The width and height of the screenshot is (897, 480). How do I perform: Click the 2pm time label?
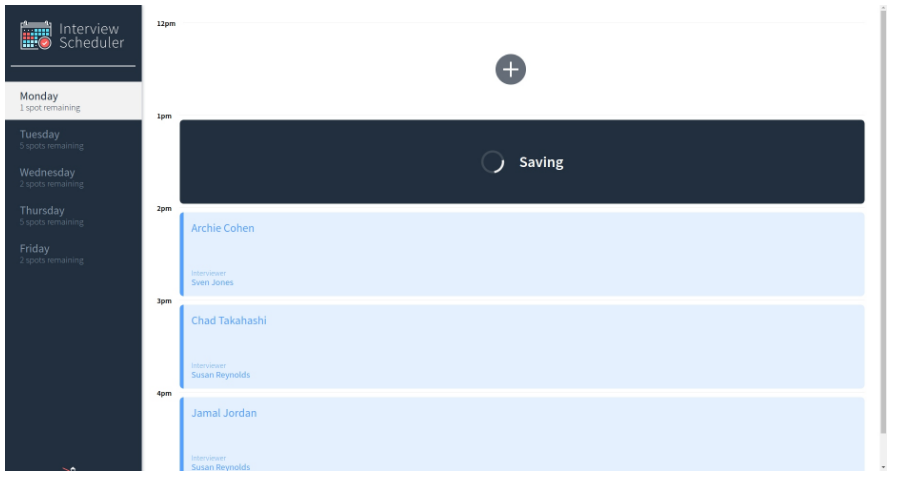[x=164, y=208]
